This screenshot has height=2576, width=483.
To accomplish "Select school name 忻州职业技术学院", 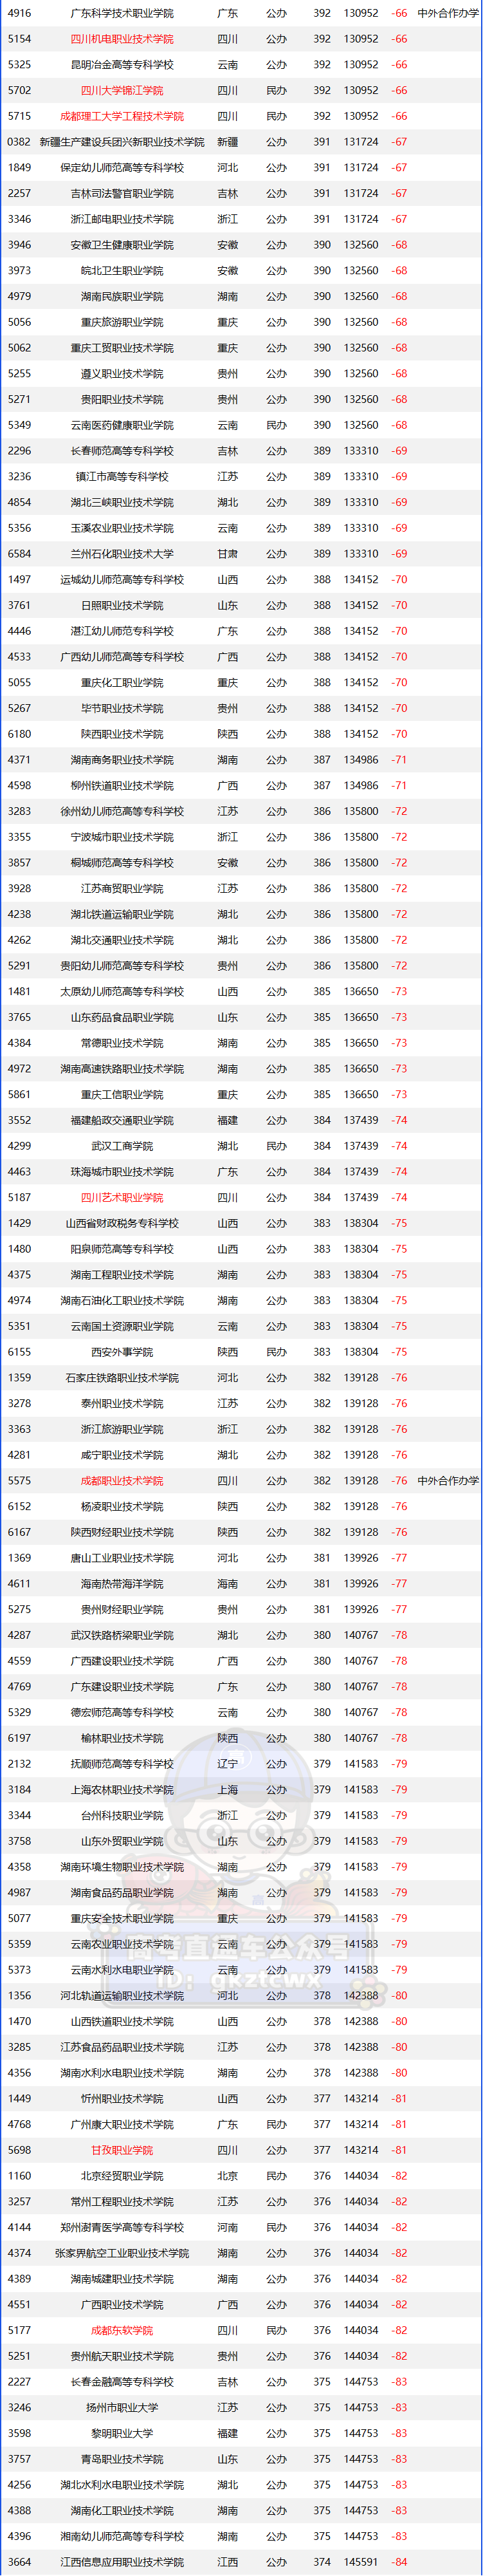I will click(x=122, y=2098).
